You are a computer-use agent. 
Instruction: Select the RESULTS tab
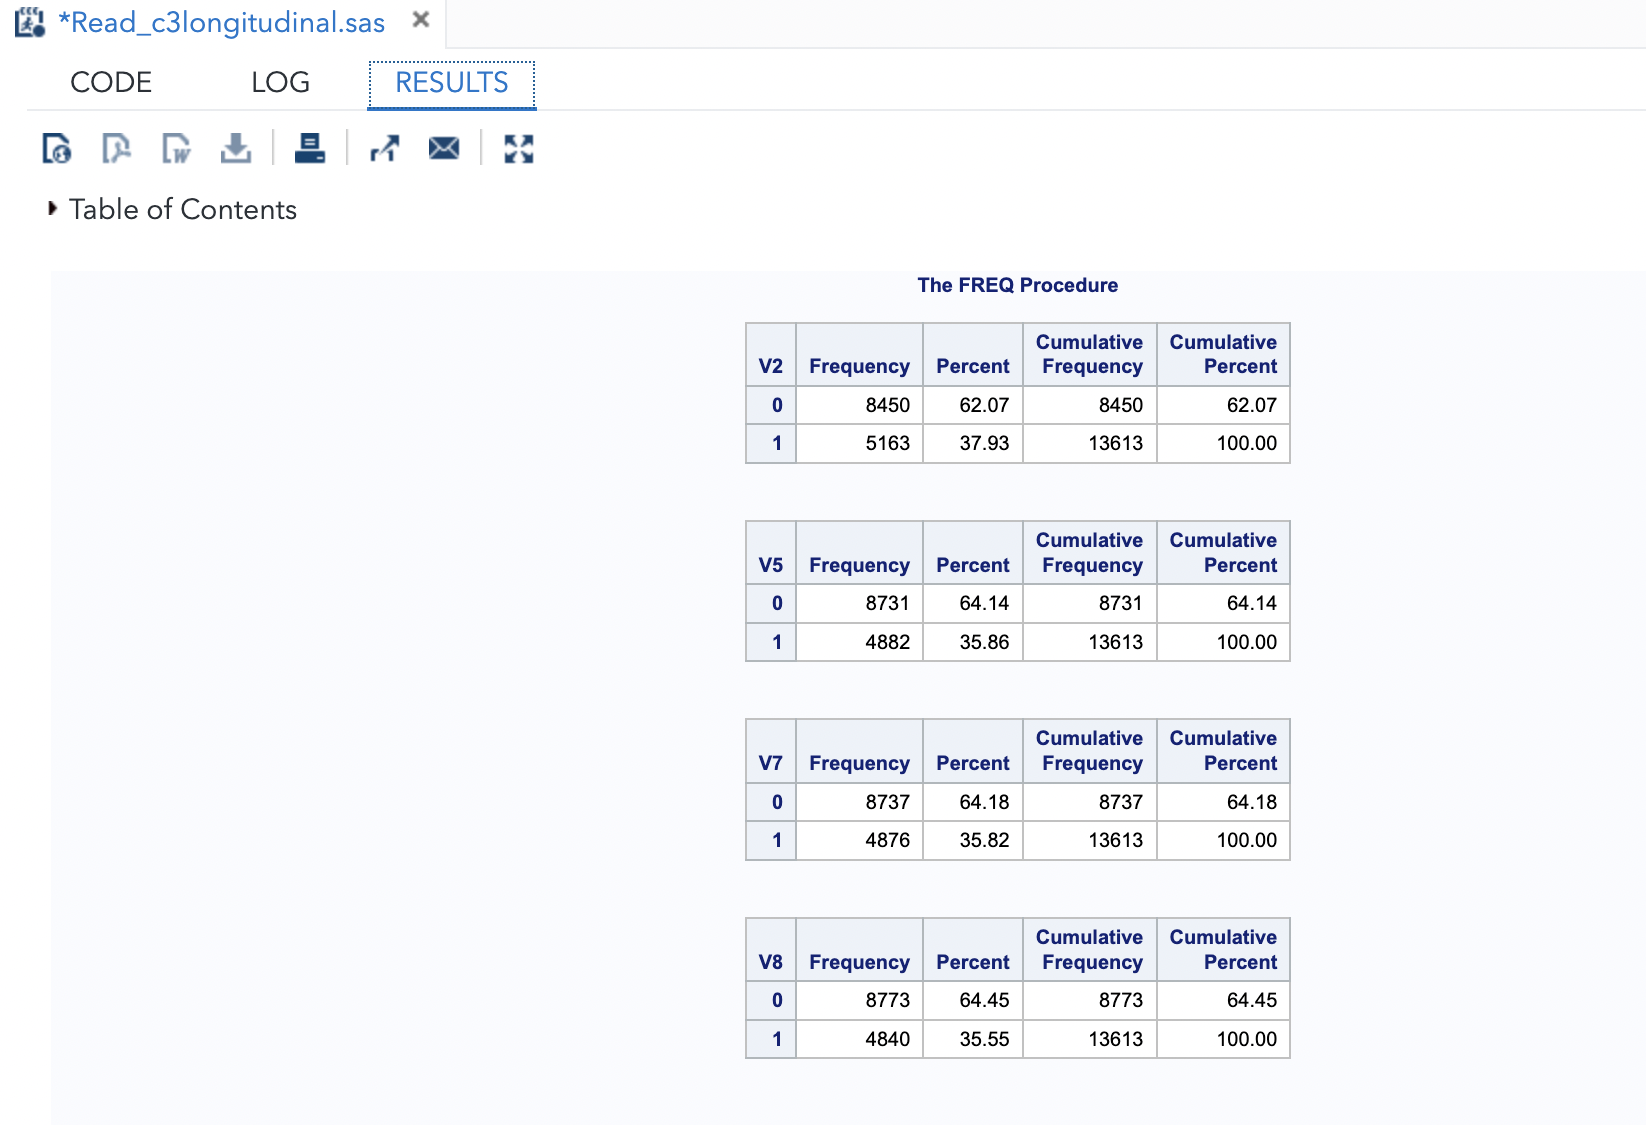(x=452, y=83)
